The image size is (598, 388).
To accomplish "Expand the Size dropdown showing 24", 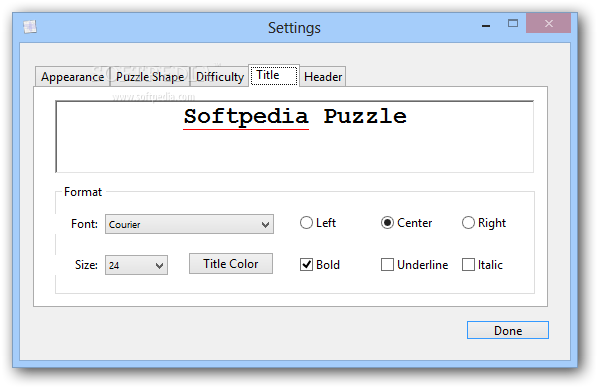I will pos(136,265).
